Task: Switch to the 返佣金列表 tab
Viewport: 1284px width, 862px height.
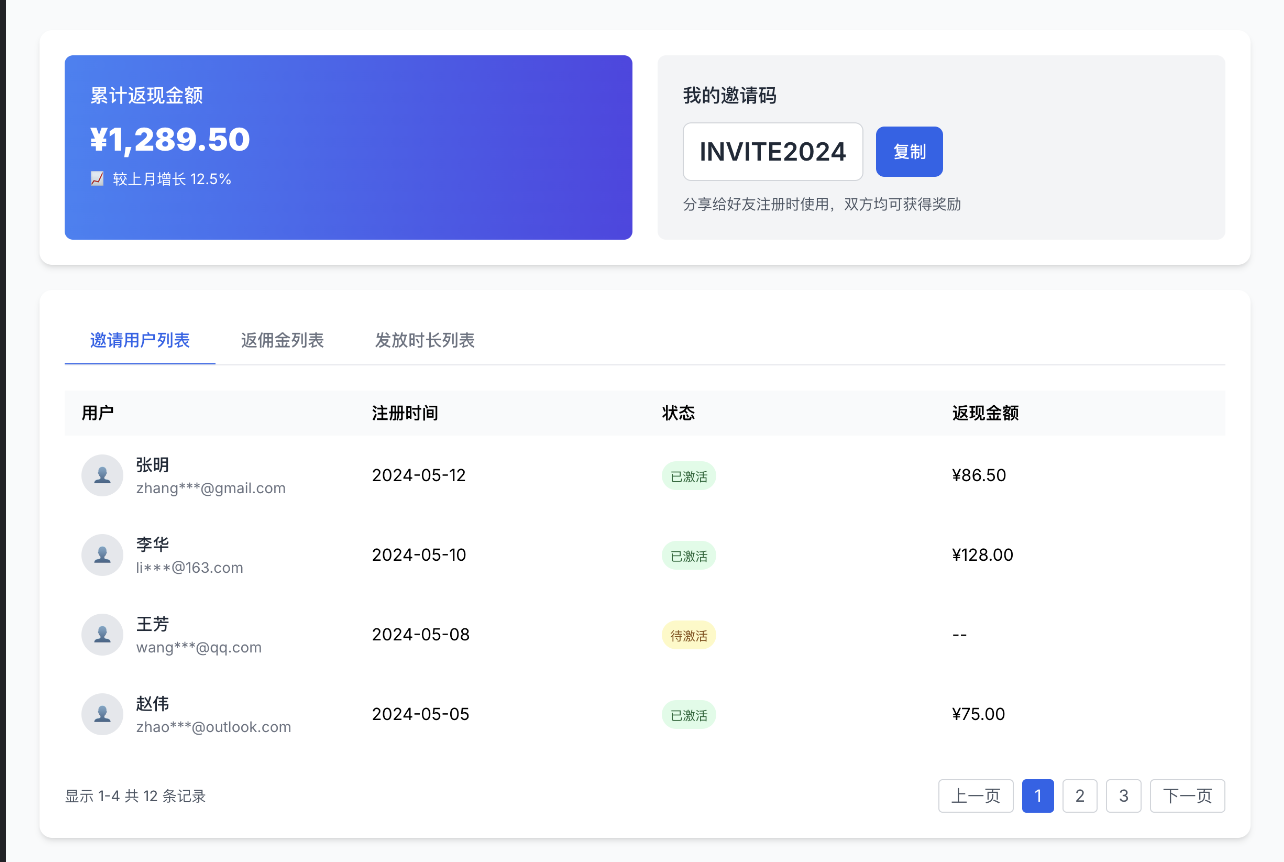Action: point(281,340)
